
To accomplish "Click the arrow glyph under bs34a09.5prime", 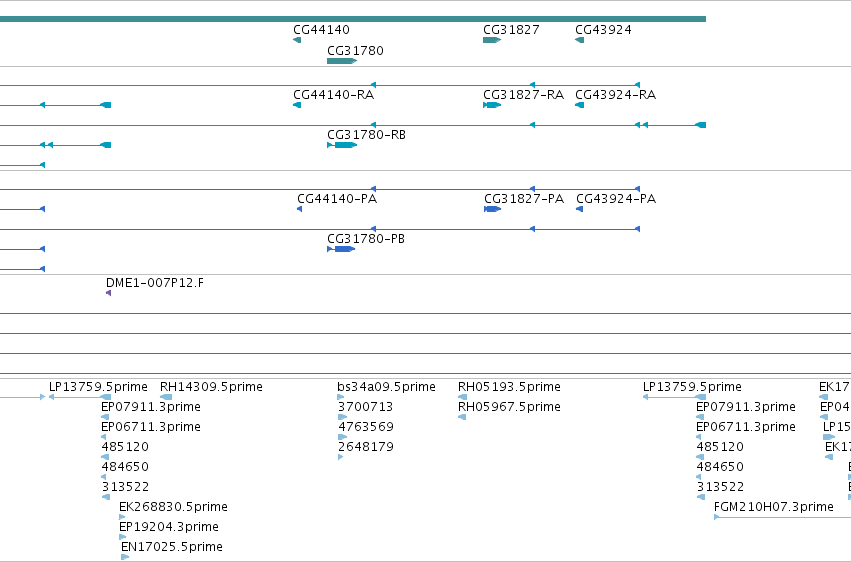I will coord(341,398).
